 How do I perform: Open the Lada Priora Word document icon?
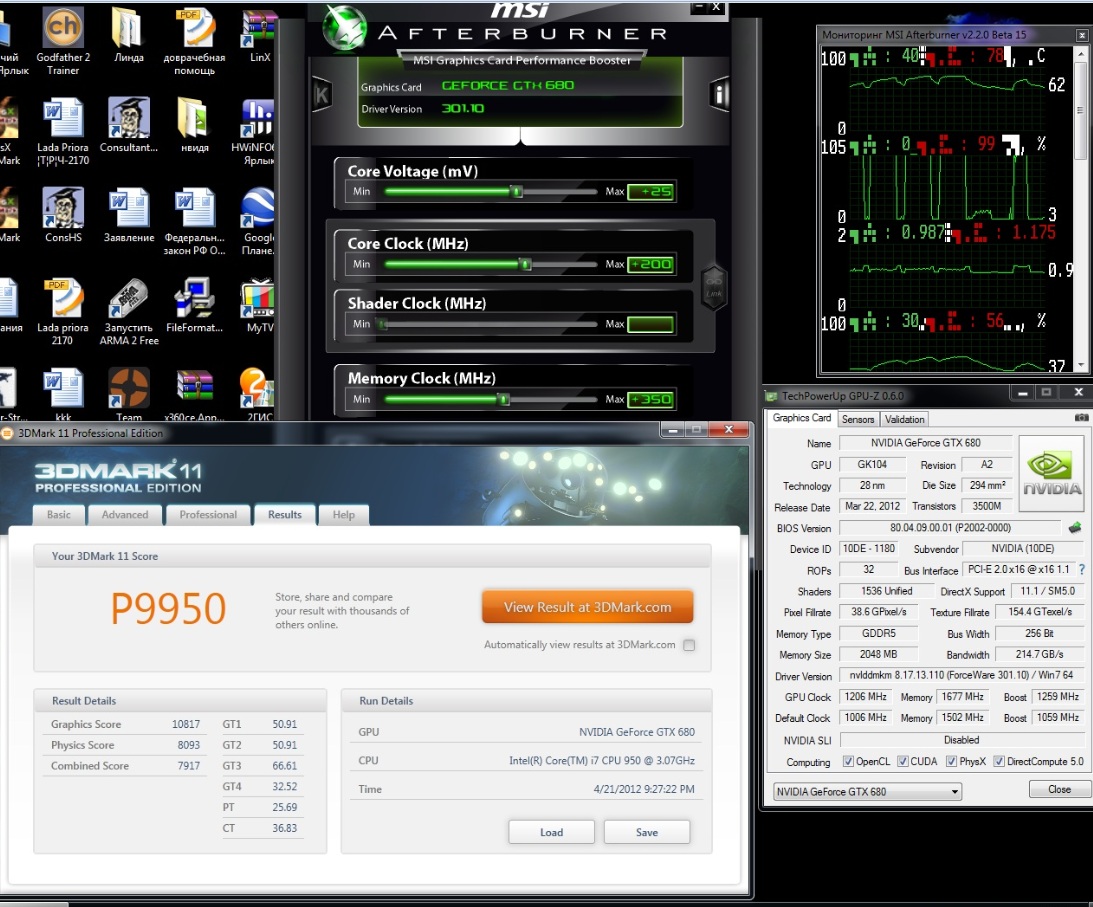click(x=63, y=131)
